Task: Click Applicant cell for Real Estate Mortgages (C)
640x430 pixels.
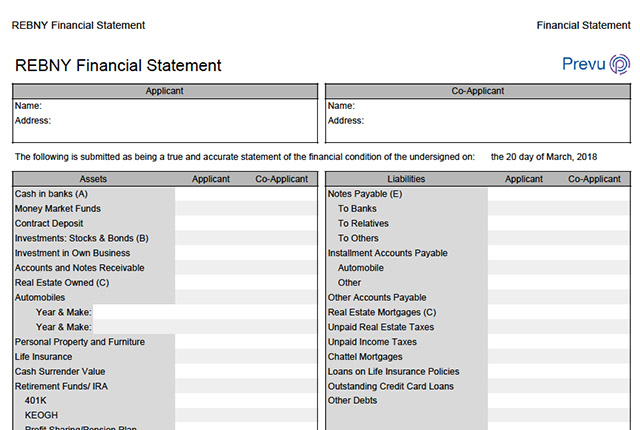Action: coord(523,313)
